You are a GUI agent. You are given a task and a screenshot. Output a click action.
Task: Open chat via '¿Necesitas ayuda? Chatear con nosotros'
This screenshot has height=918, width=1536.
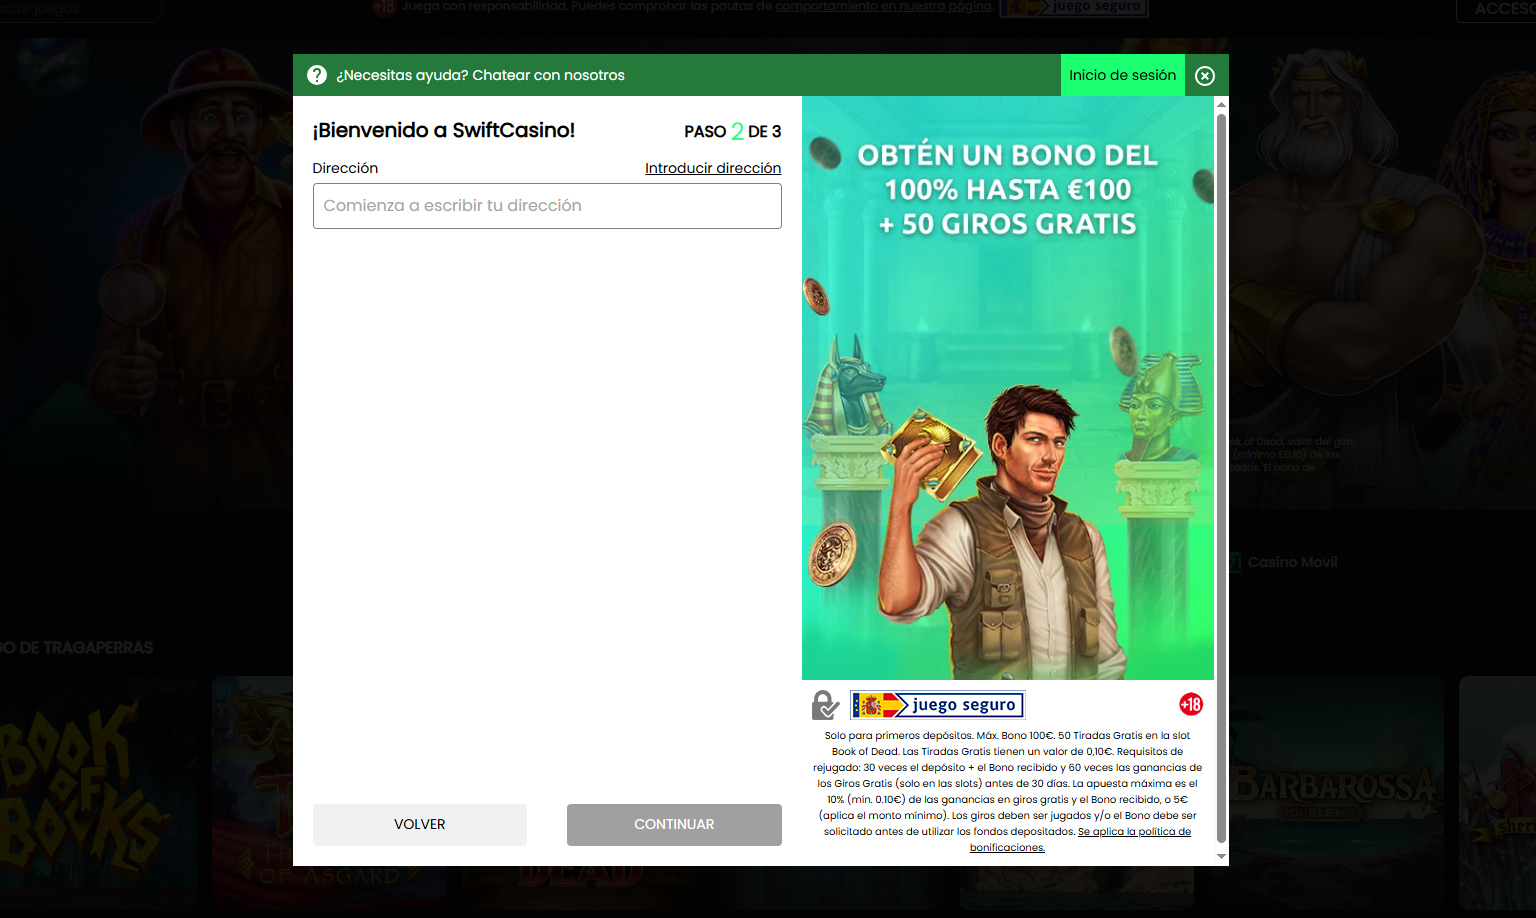click(x=480, y=75)
